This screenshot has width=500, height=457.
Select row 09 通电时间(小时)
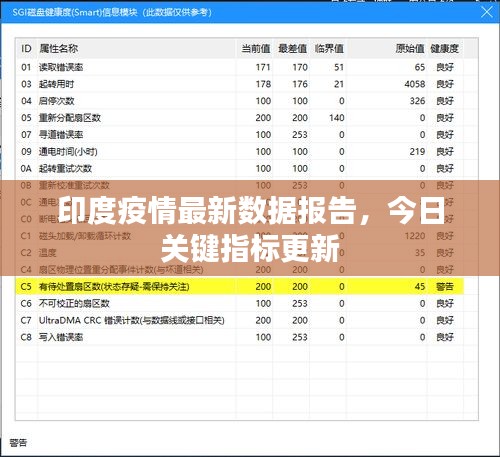point(240,152)
